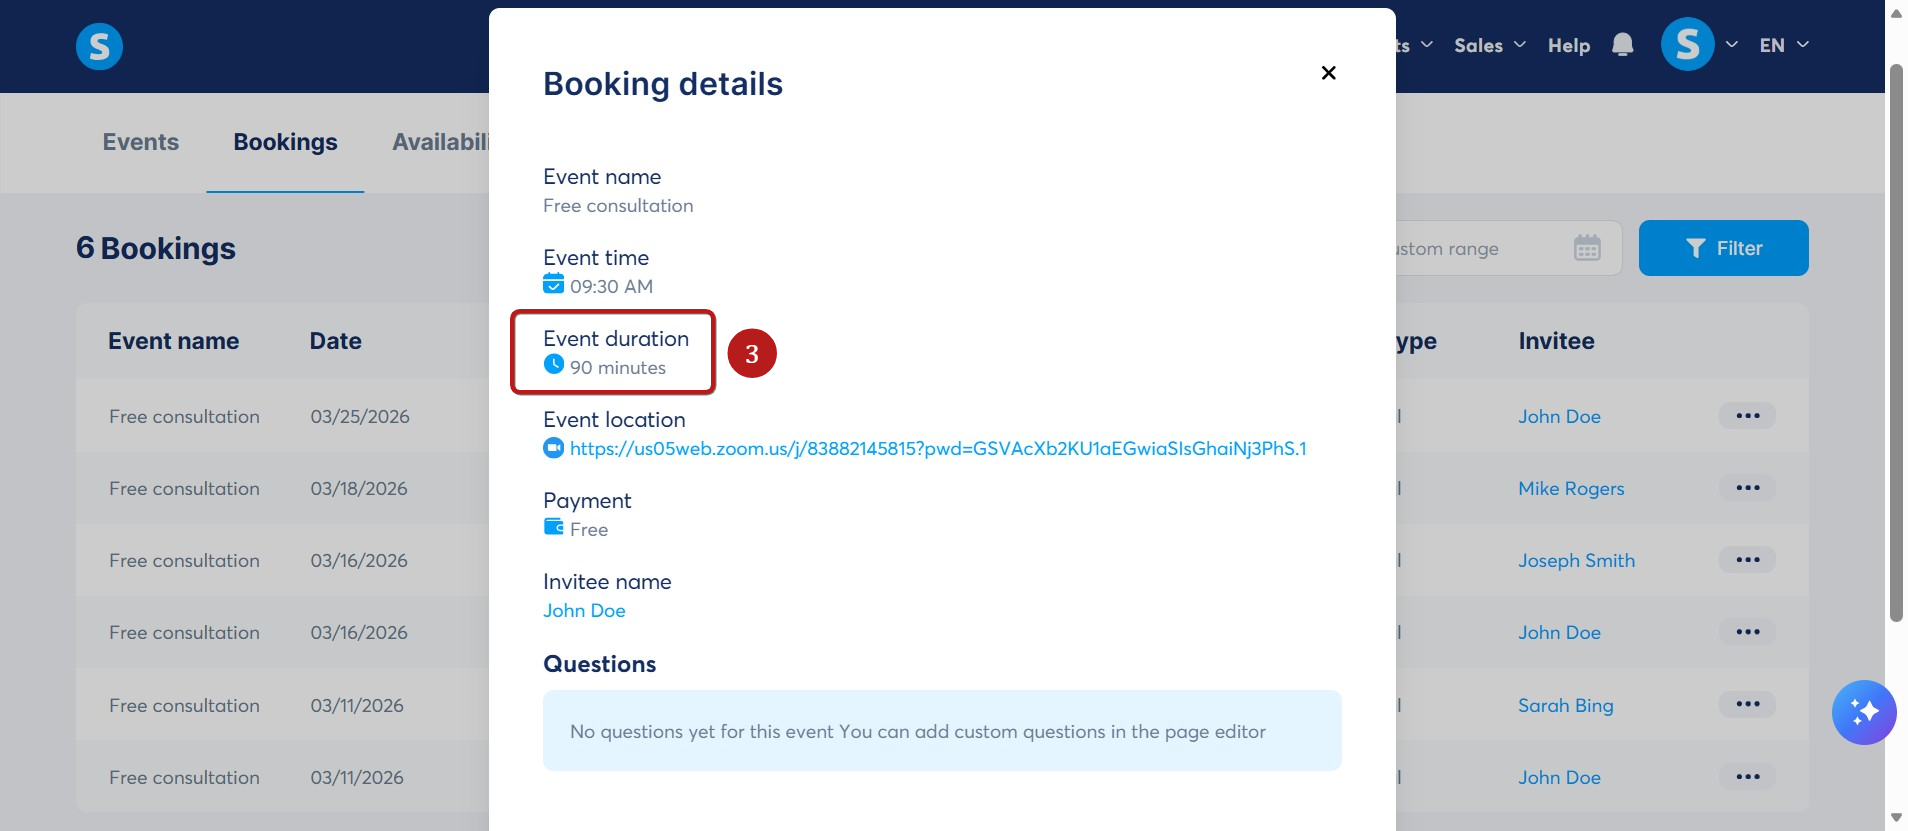
Task: Open Help in the top navigation
Action: coord(1568,45)
